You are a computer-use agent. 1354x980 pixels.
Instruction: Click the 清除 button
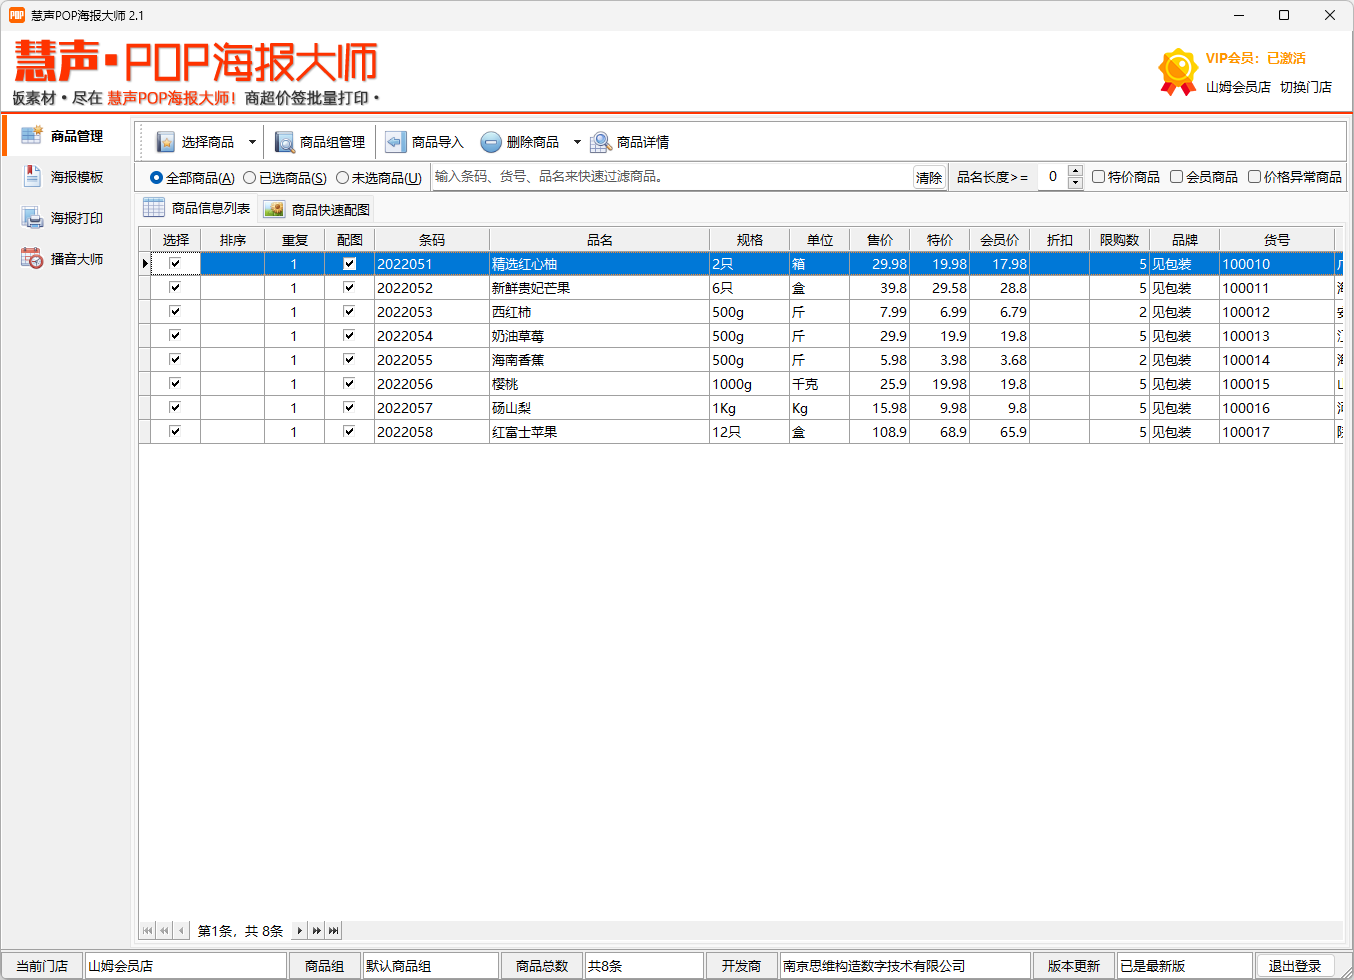928,176
